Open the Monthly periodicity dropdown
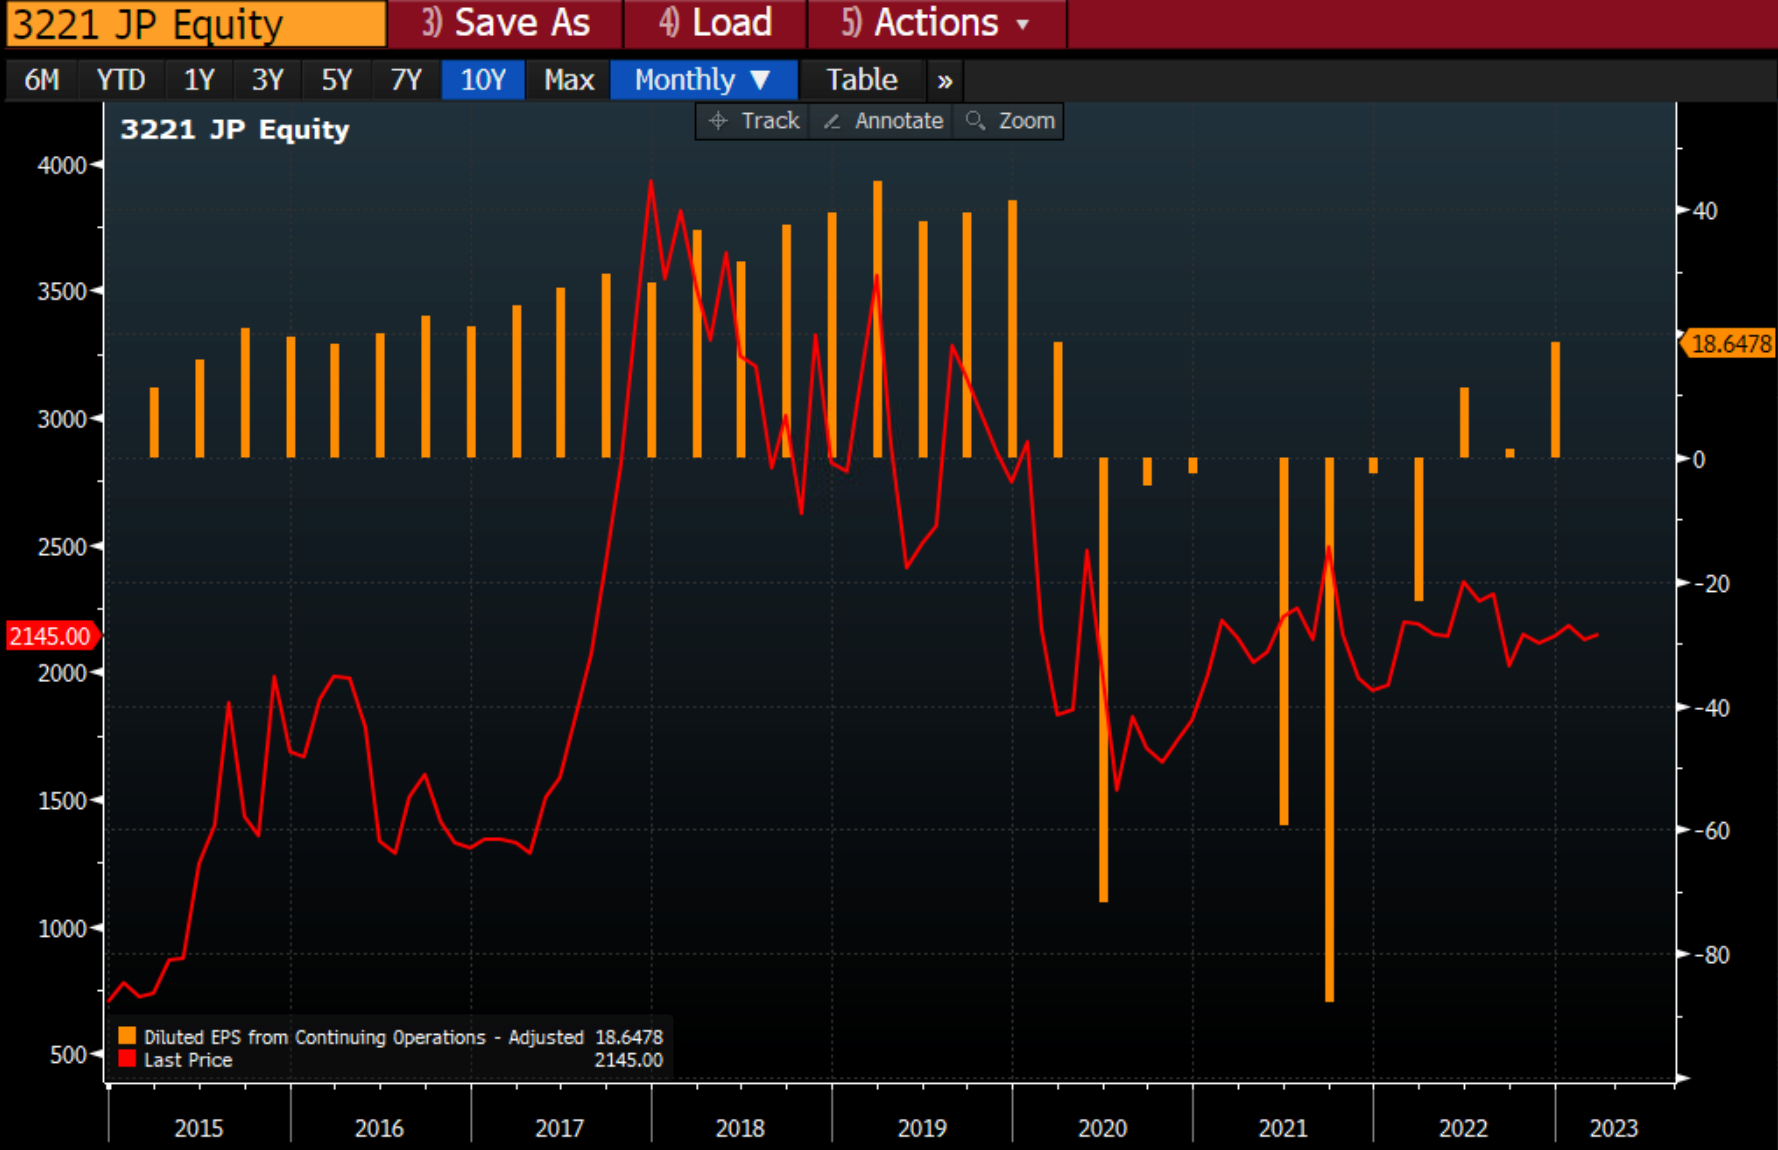Image resolution: width=1778 pixels, height=1150 pixels. (703, 80)
